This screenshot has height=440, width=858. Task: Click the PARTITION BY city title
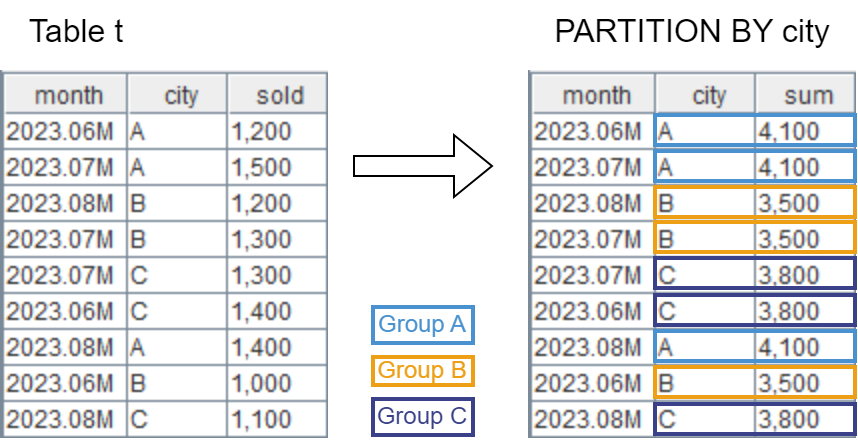692,32
